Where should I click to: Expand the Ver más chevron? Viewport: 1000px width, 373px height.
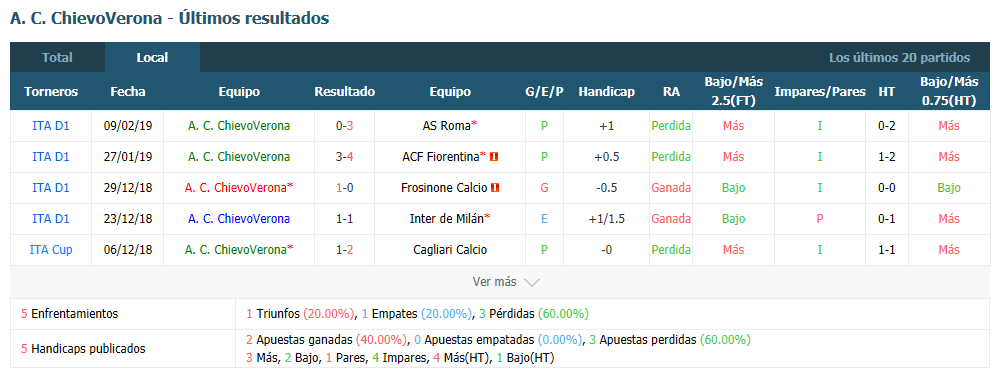[532, 282]
